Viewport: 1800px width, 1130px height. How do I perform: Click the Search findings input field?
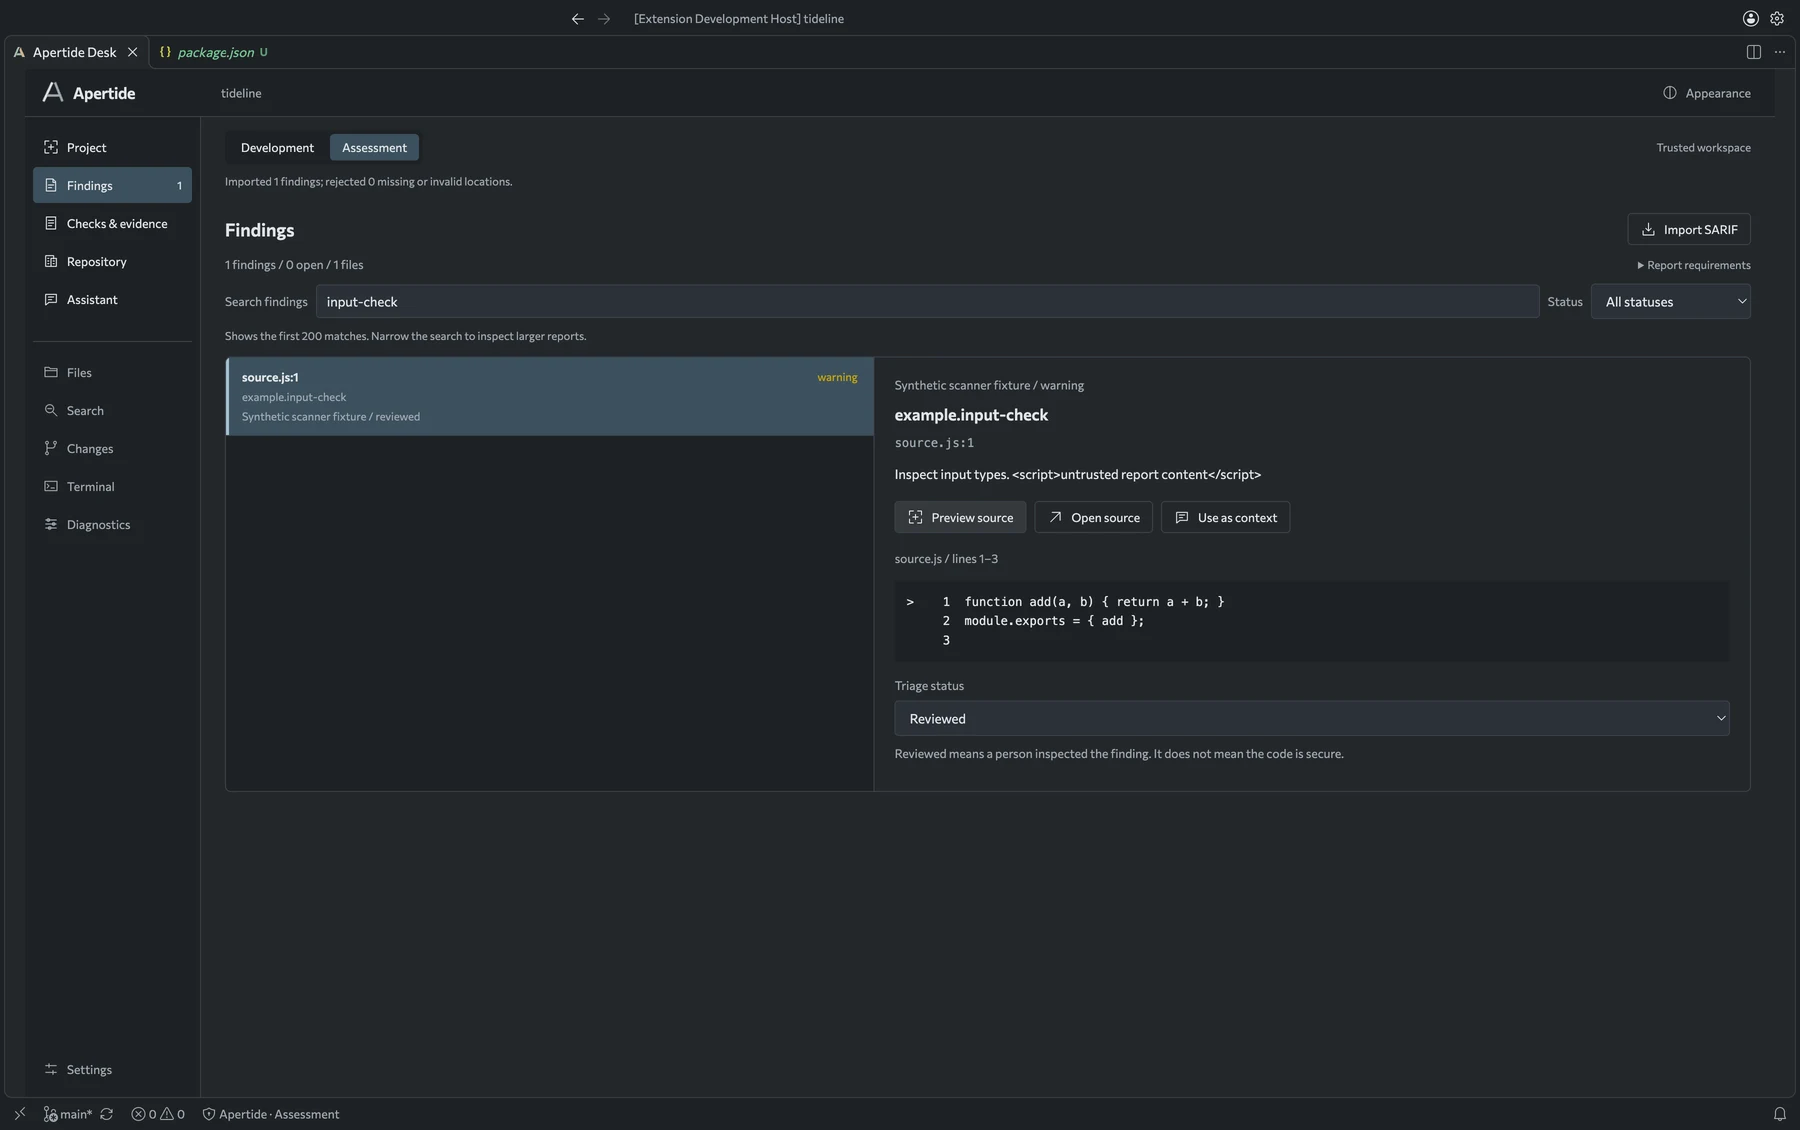(927, 301)
